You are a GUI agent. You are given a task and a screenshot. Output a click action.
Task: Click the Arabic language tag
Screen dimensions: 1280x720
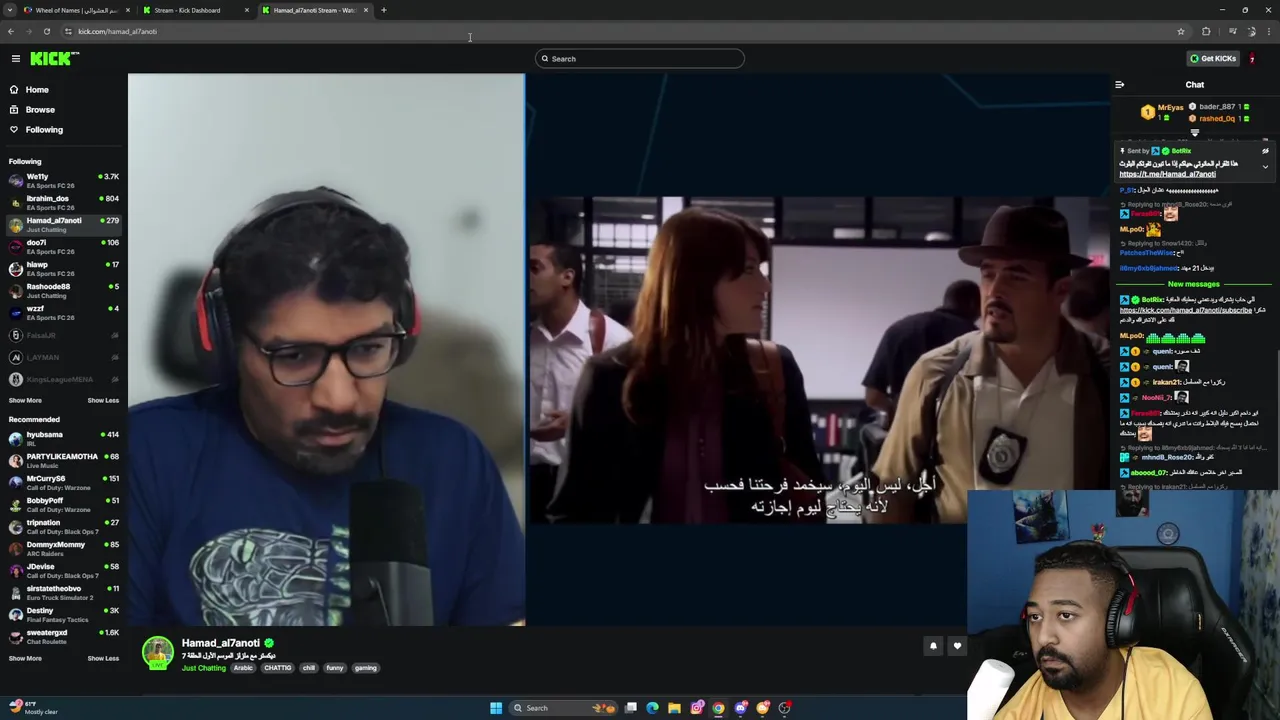(243, 668)
